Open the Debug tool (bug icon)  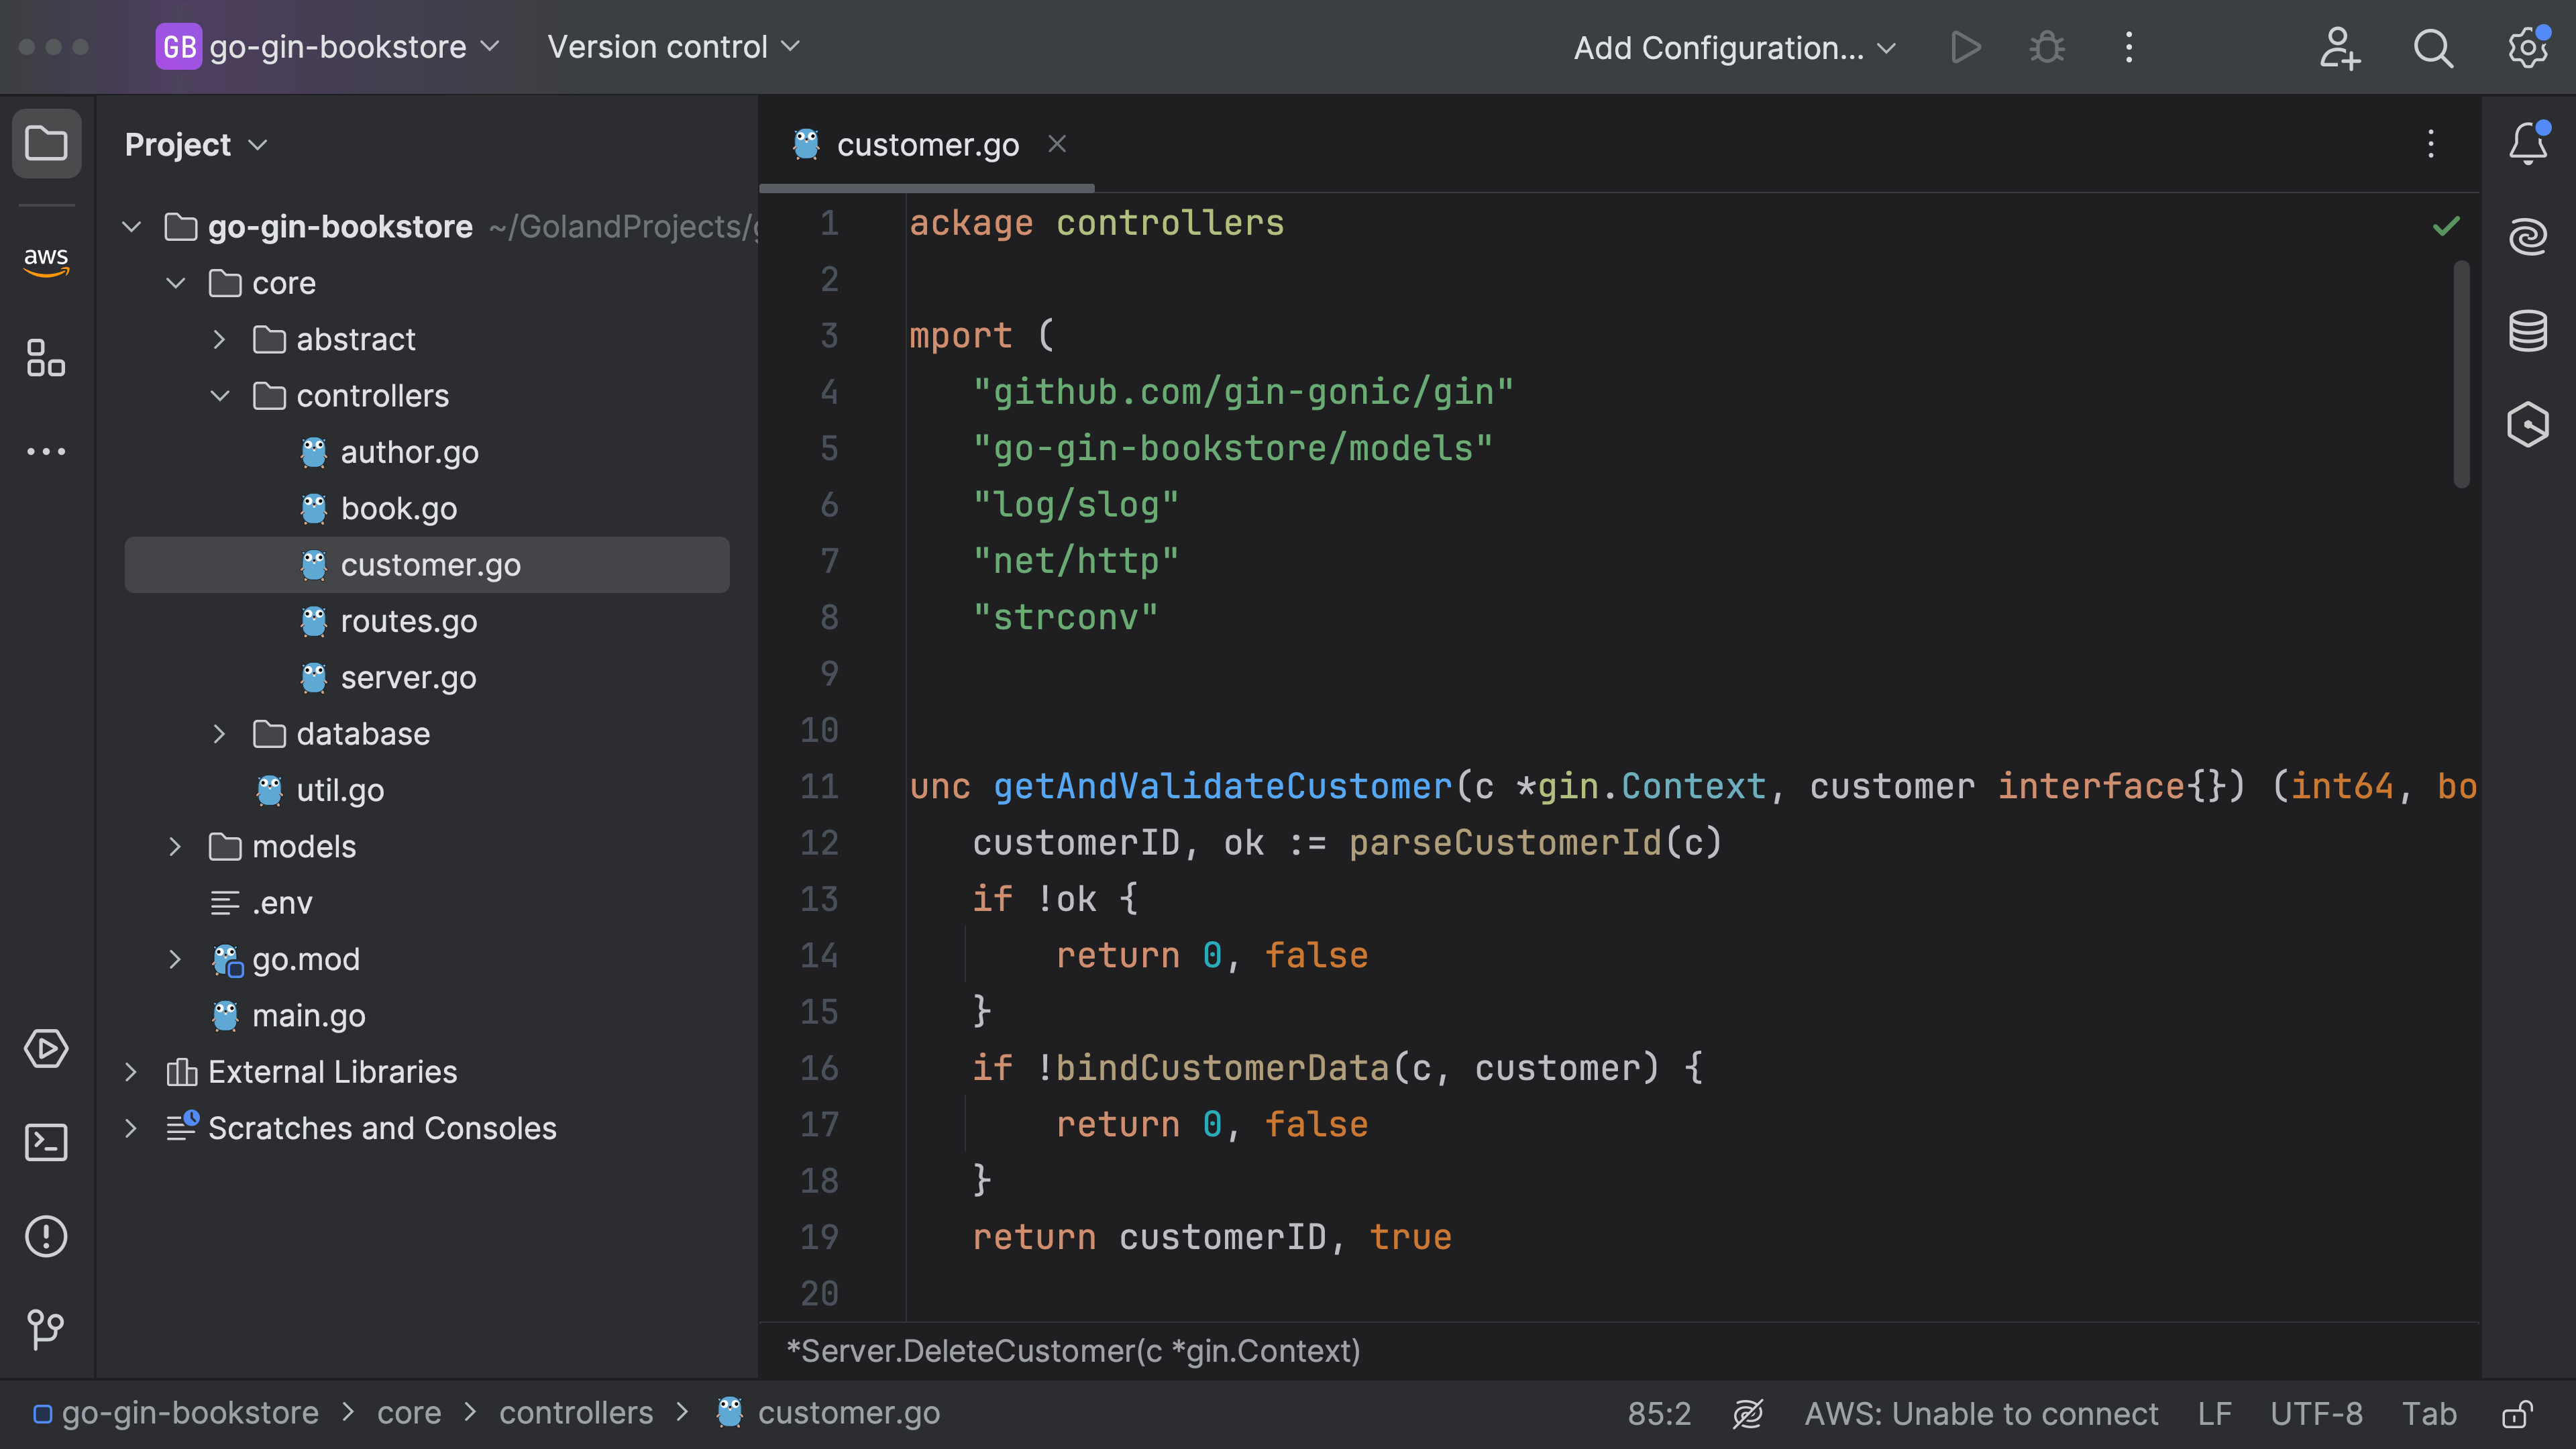point(2046,47)
